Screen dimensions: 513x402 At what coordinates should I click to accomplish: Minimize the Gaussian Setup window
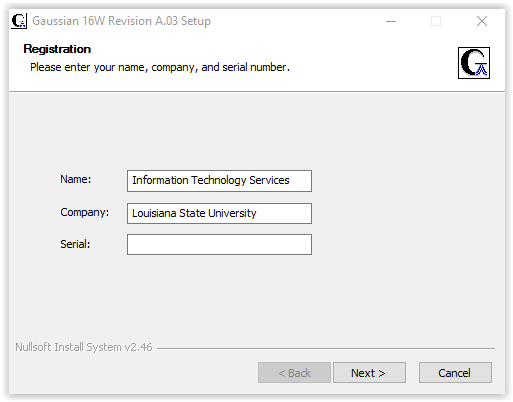pos(391,21)
